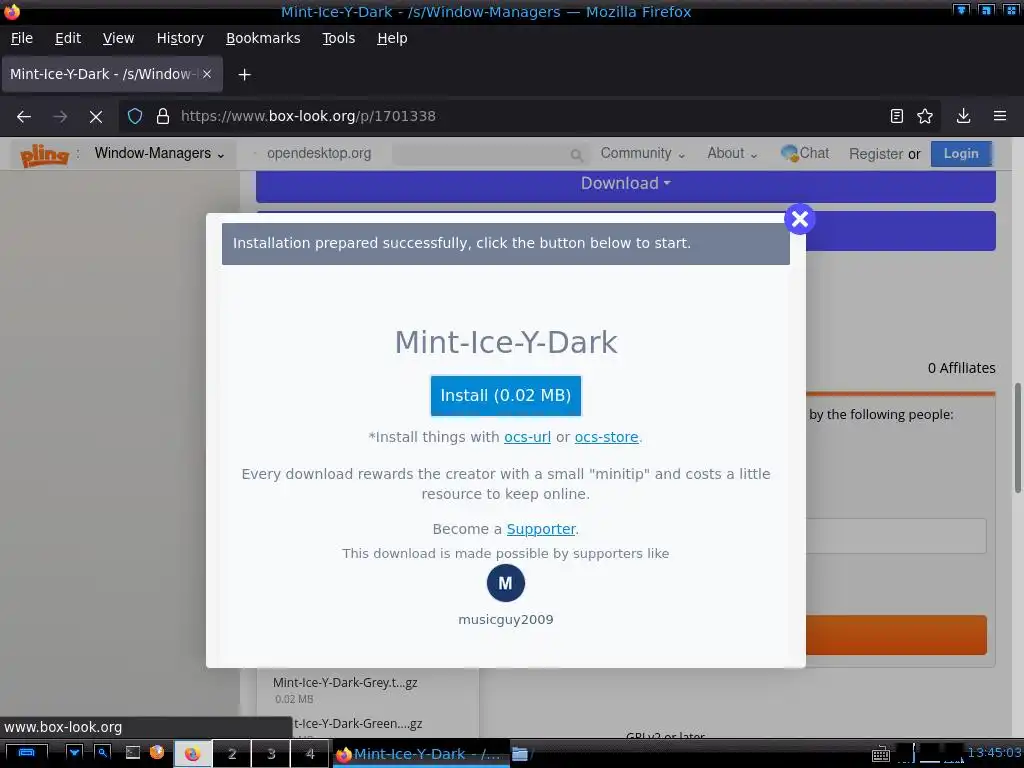Screen dimensions: 1024x768
Task: Switch to workspace 4
Action: pos(310,754)
